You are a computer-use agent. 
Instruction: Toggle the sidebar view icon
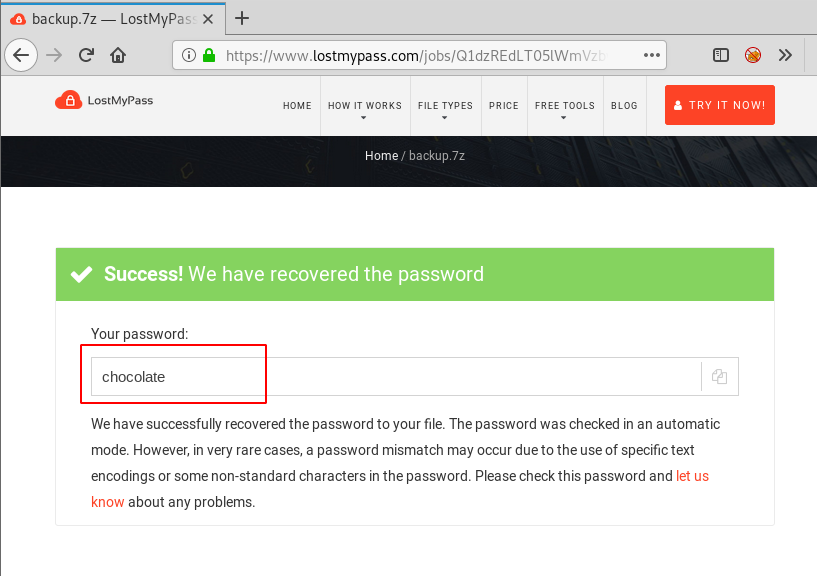point(721,55)
